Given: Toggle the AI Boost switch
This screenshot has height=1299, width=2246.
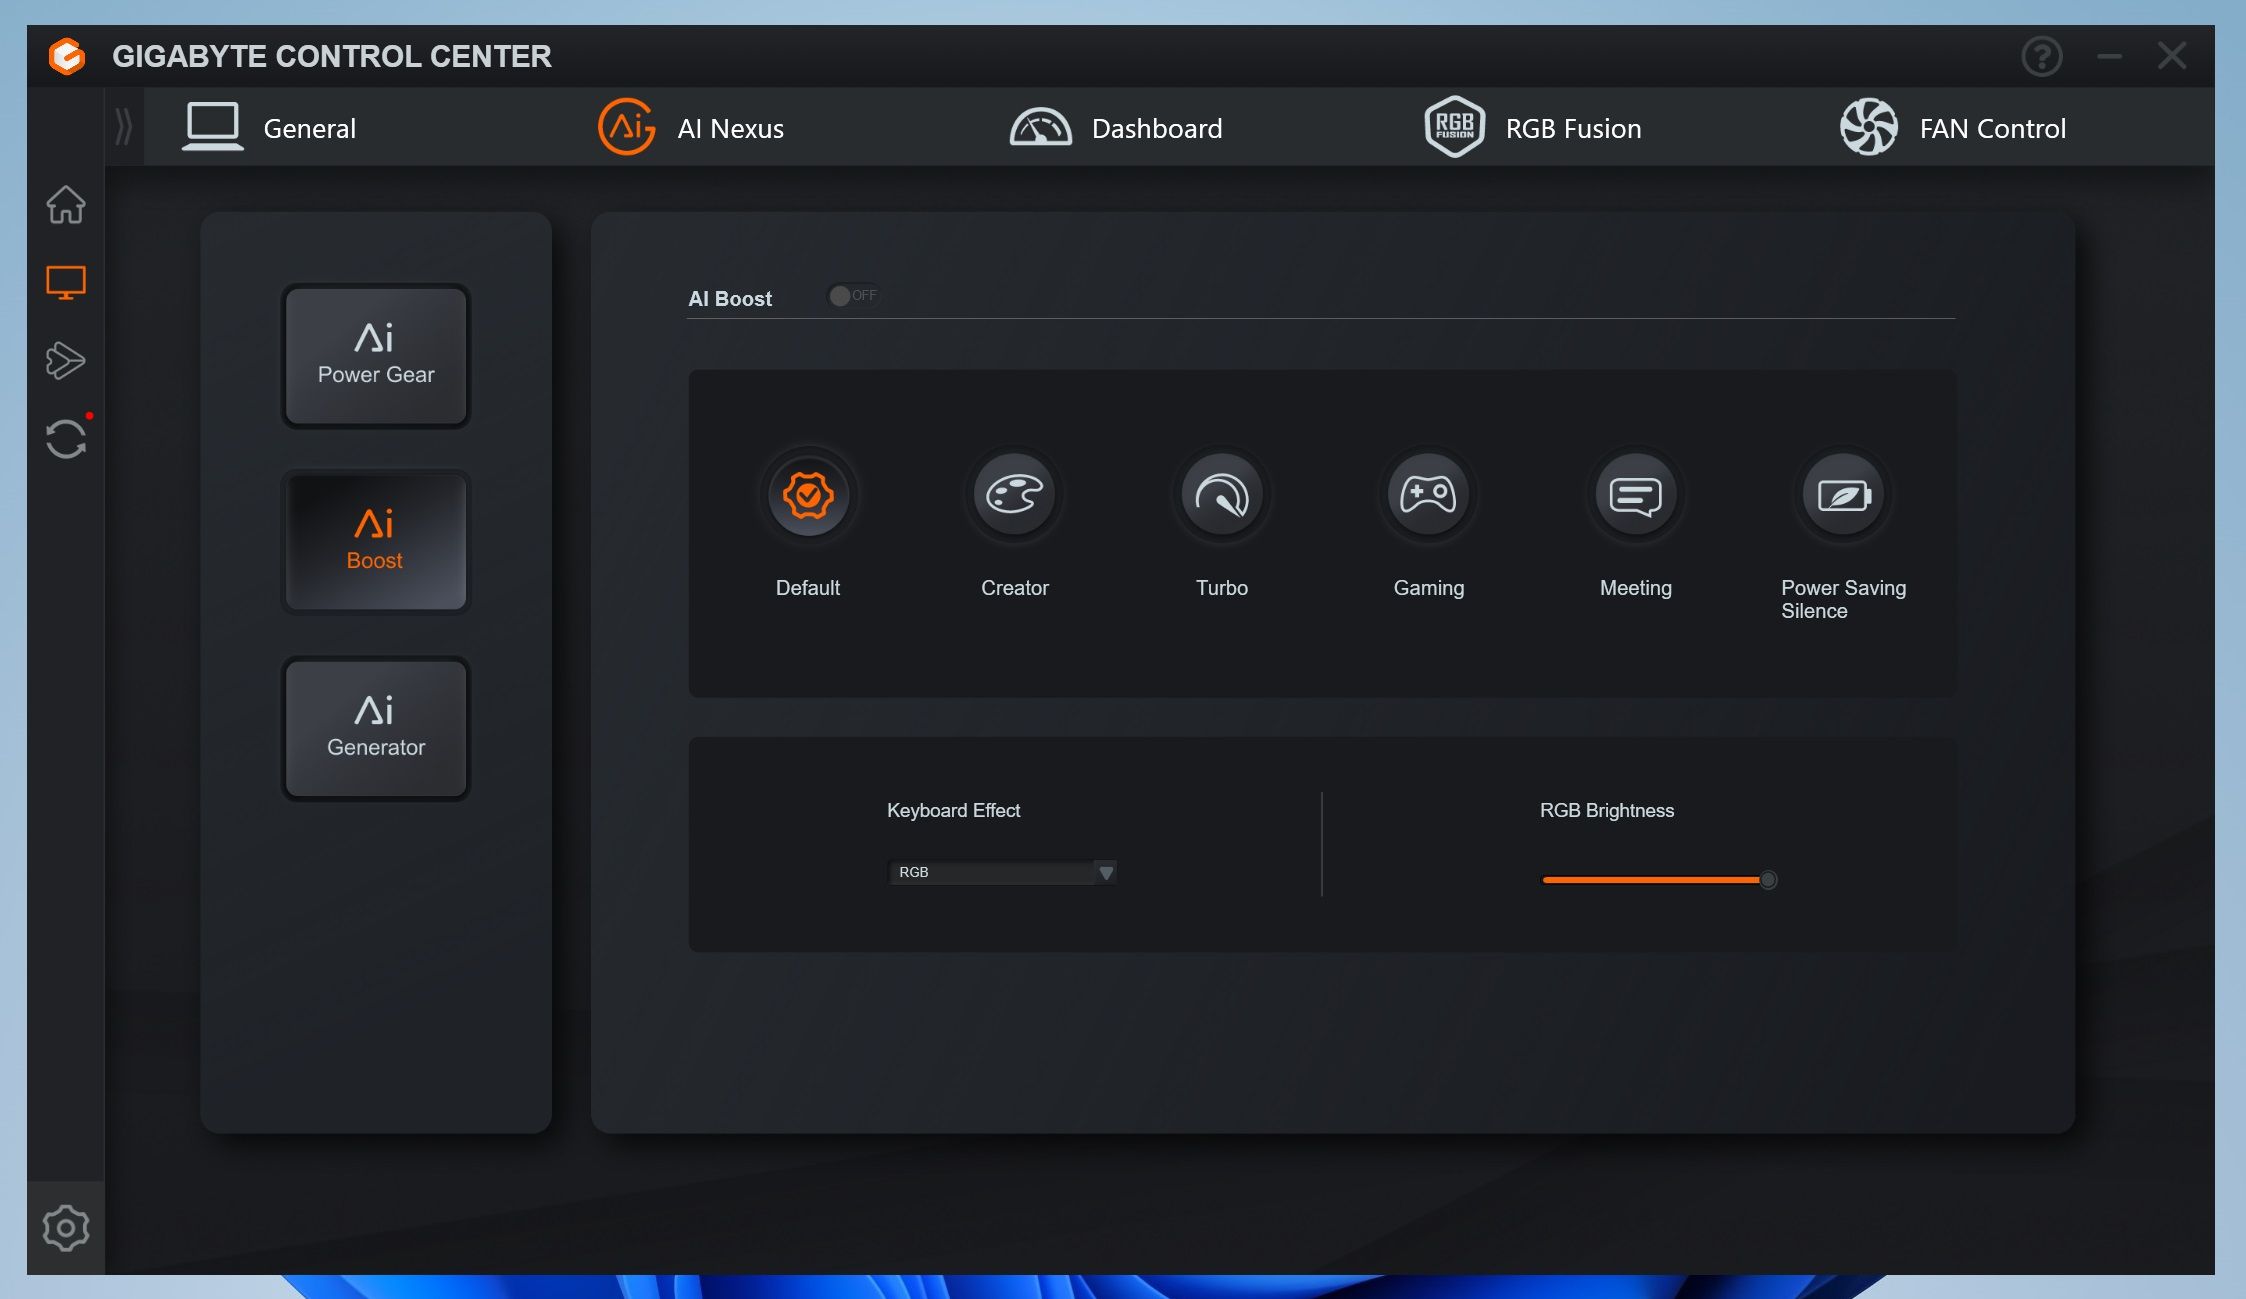Looking at the screenshot, I should point(852,296).
